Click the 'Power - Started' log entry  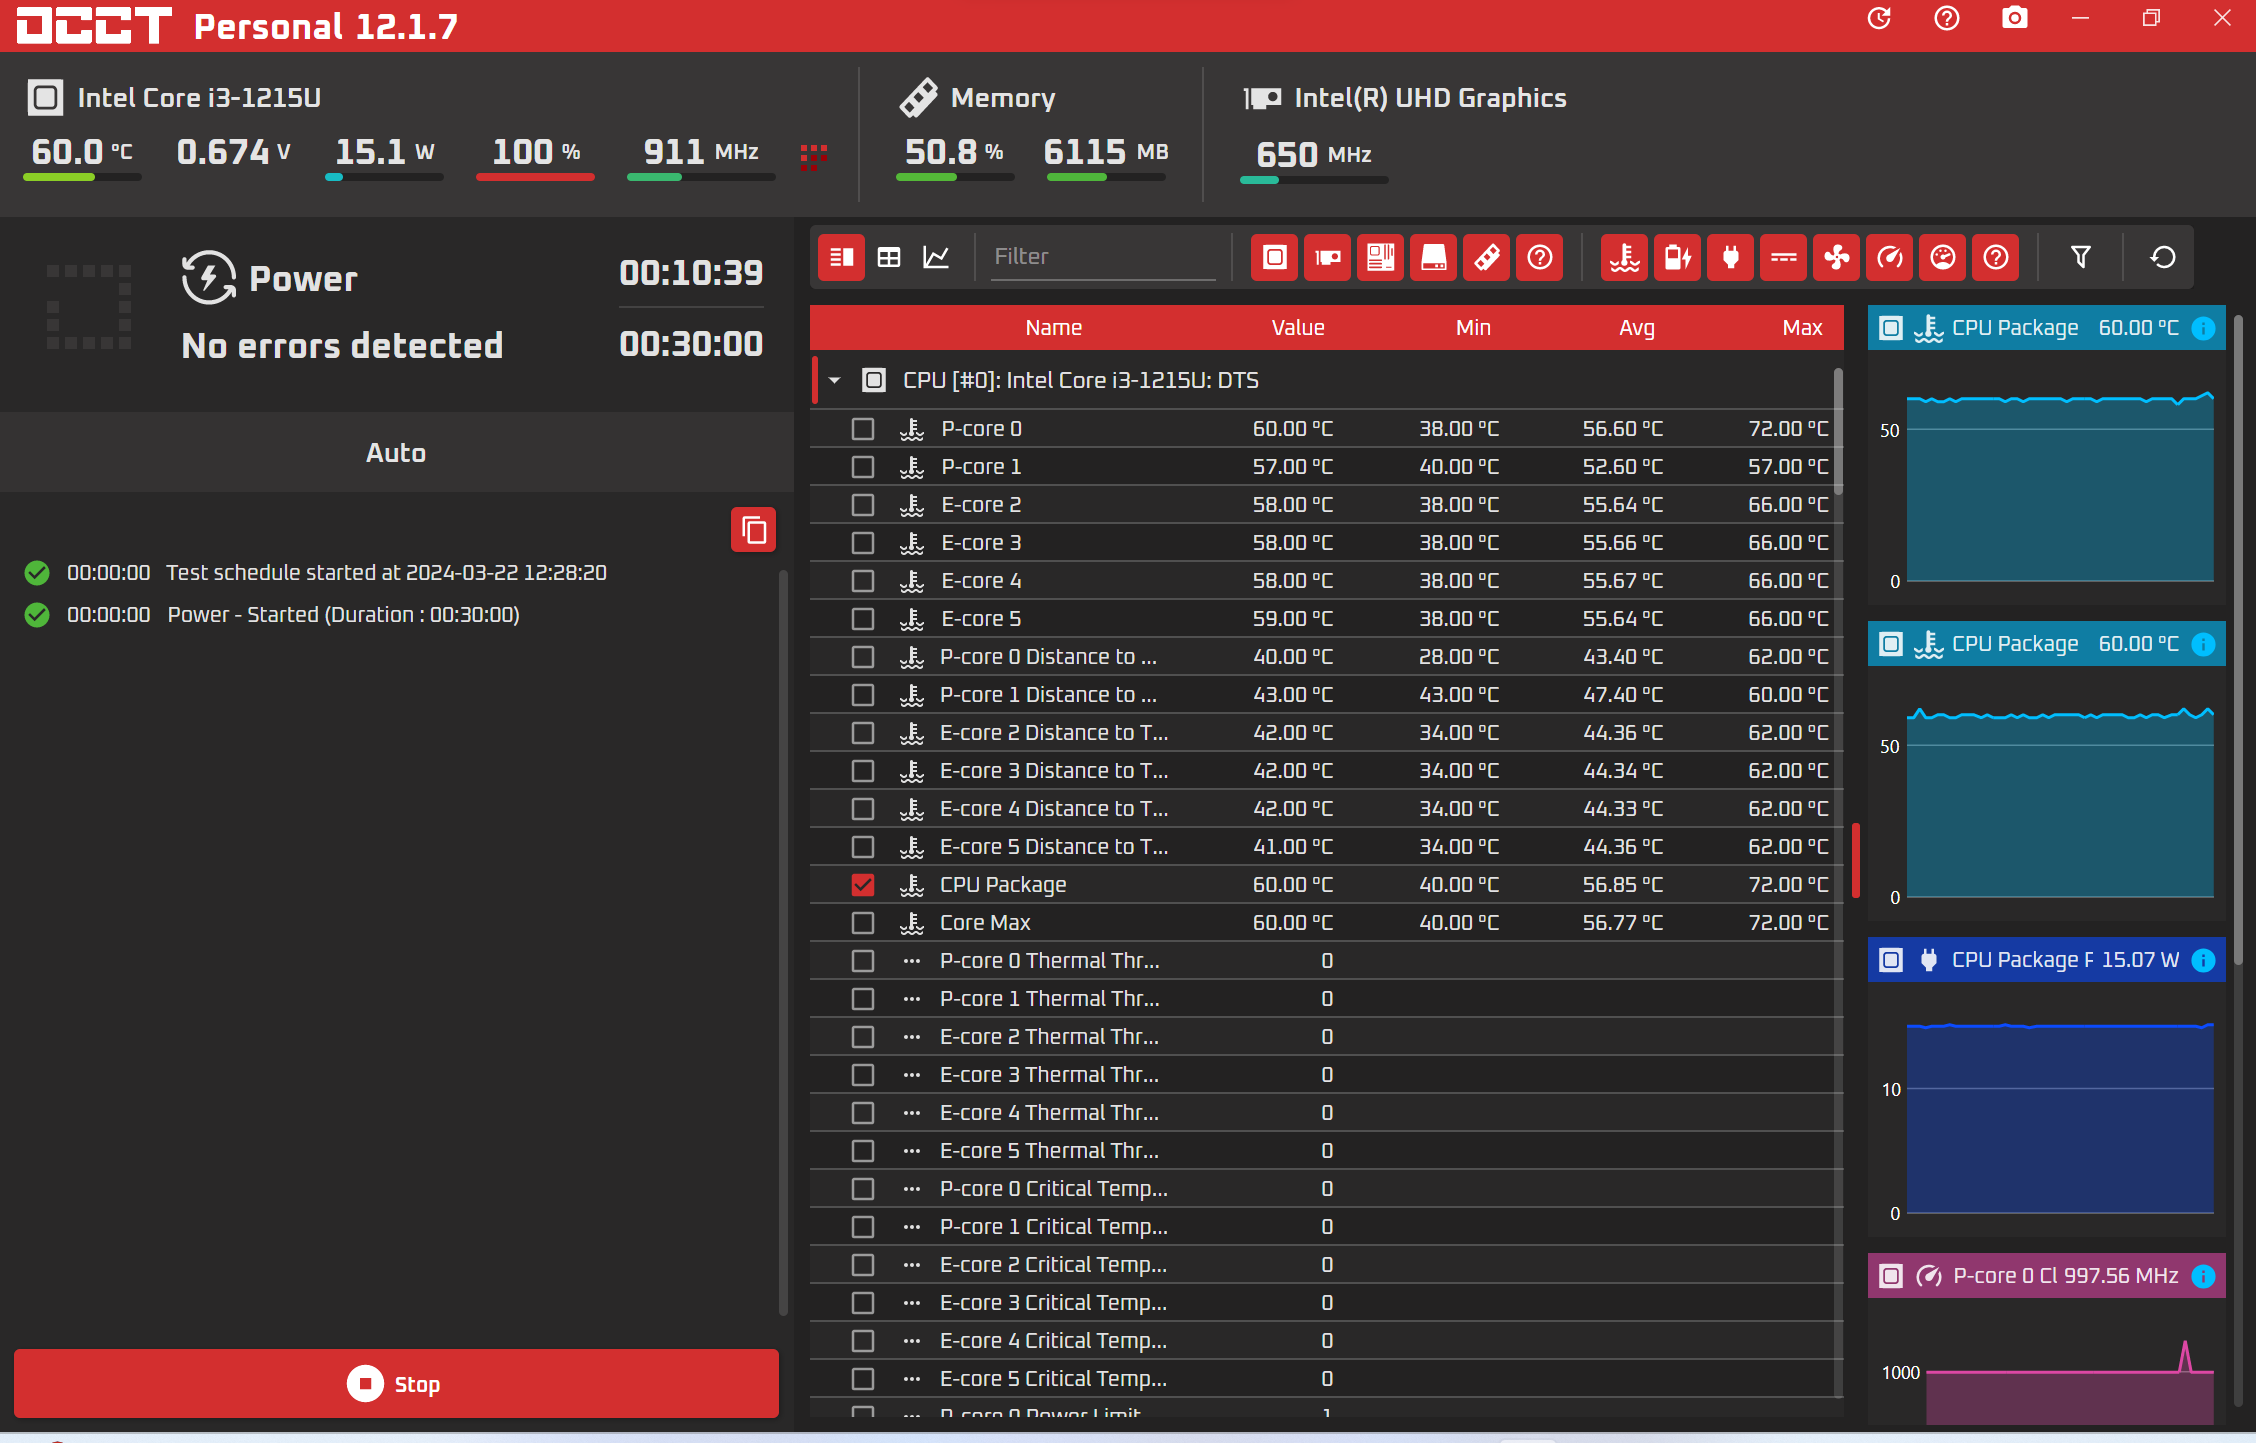[343, 615]
